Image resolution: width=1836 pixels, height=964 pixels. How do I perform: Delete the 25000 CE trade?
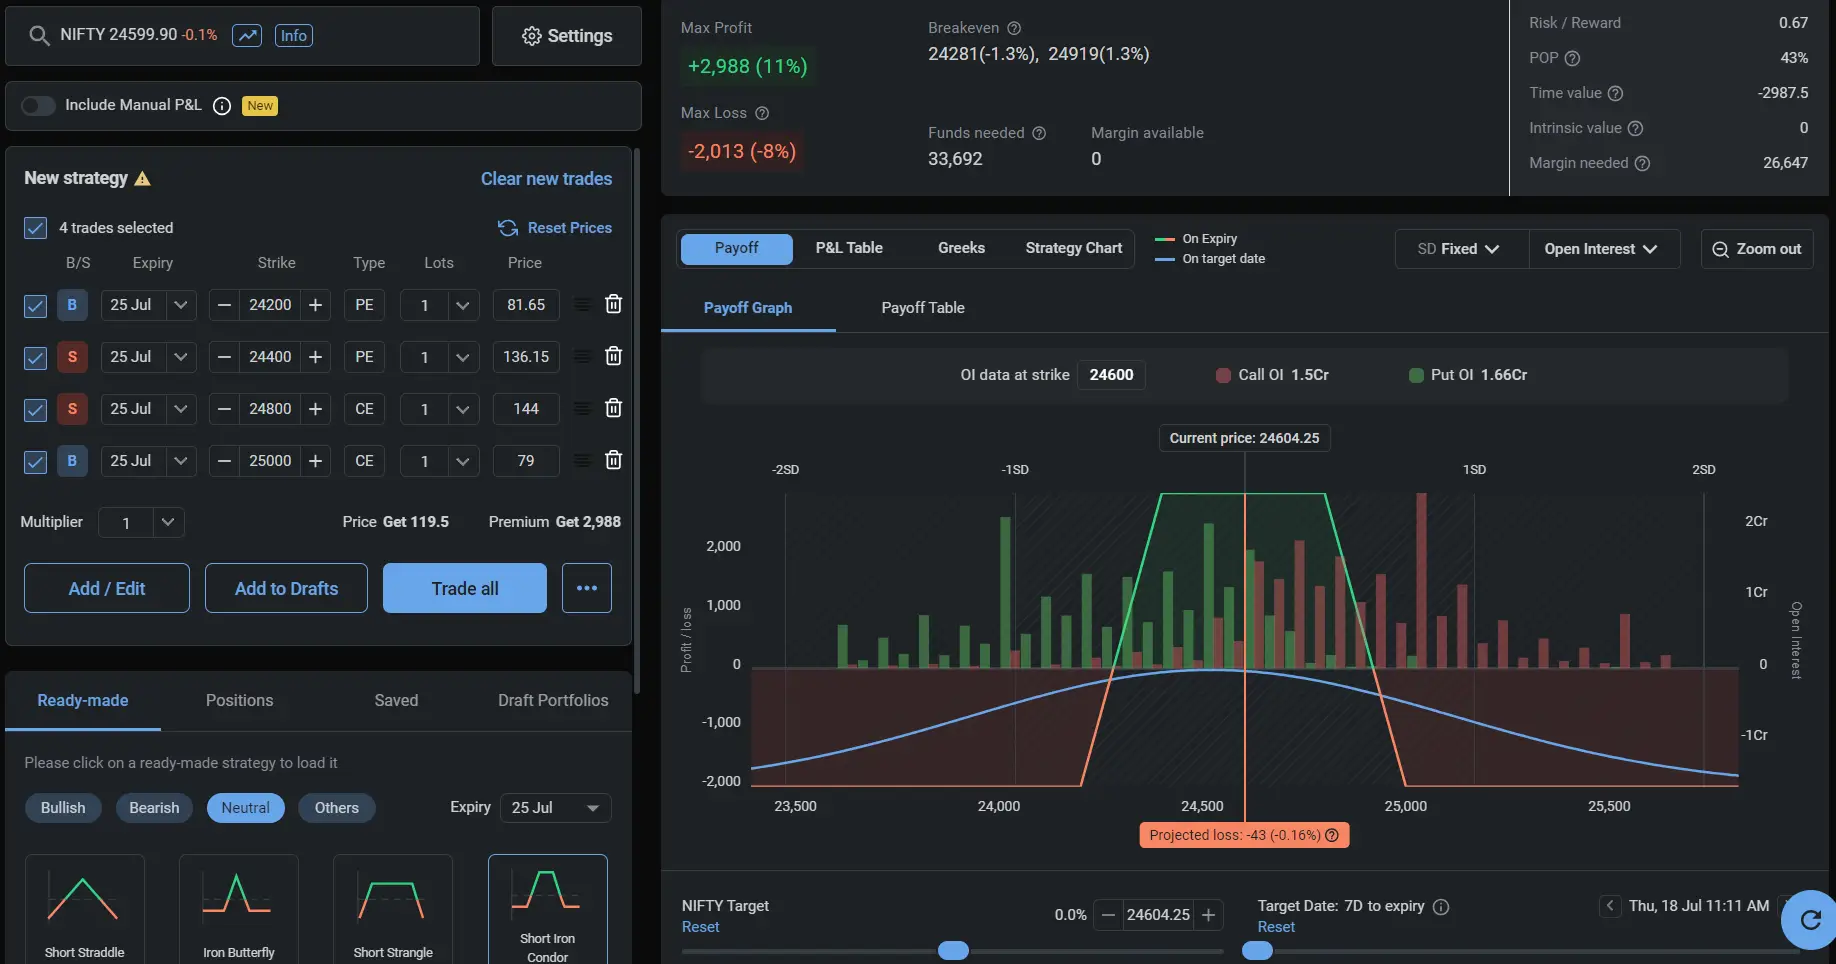(x=614, y=460)
